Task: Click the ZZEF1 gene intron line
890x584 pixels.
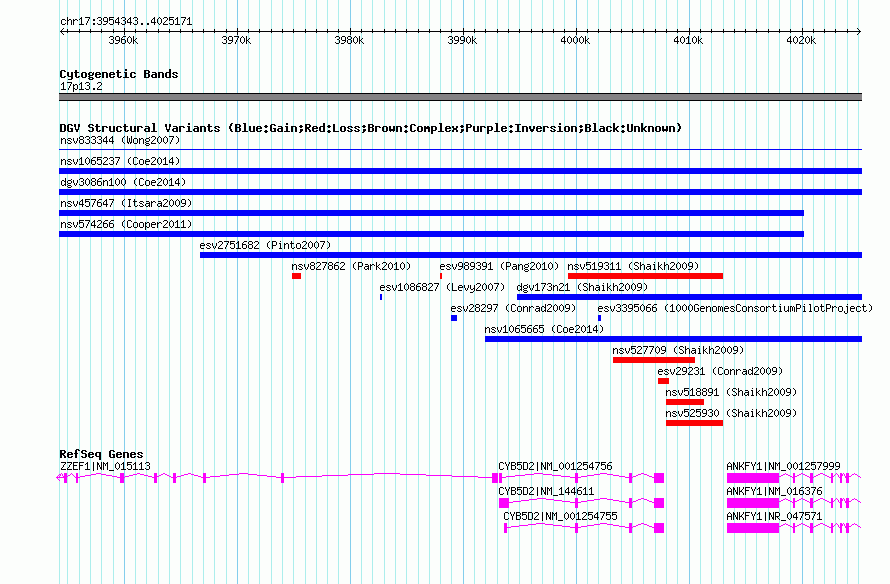Action: [x=386, y=475]
